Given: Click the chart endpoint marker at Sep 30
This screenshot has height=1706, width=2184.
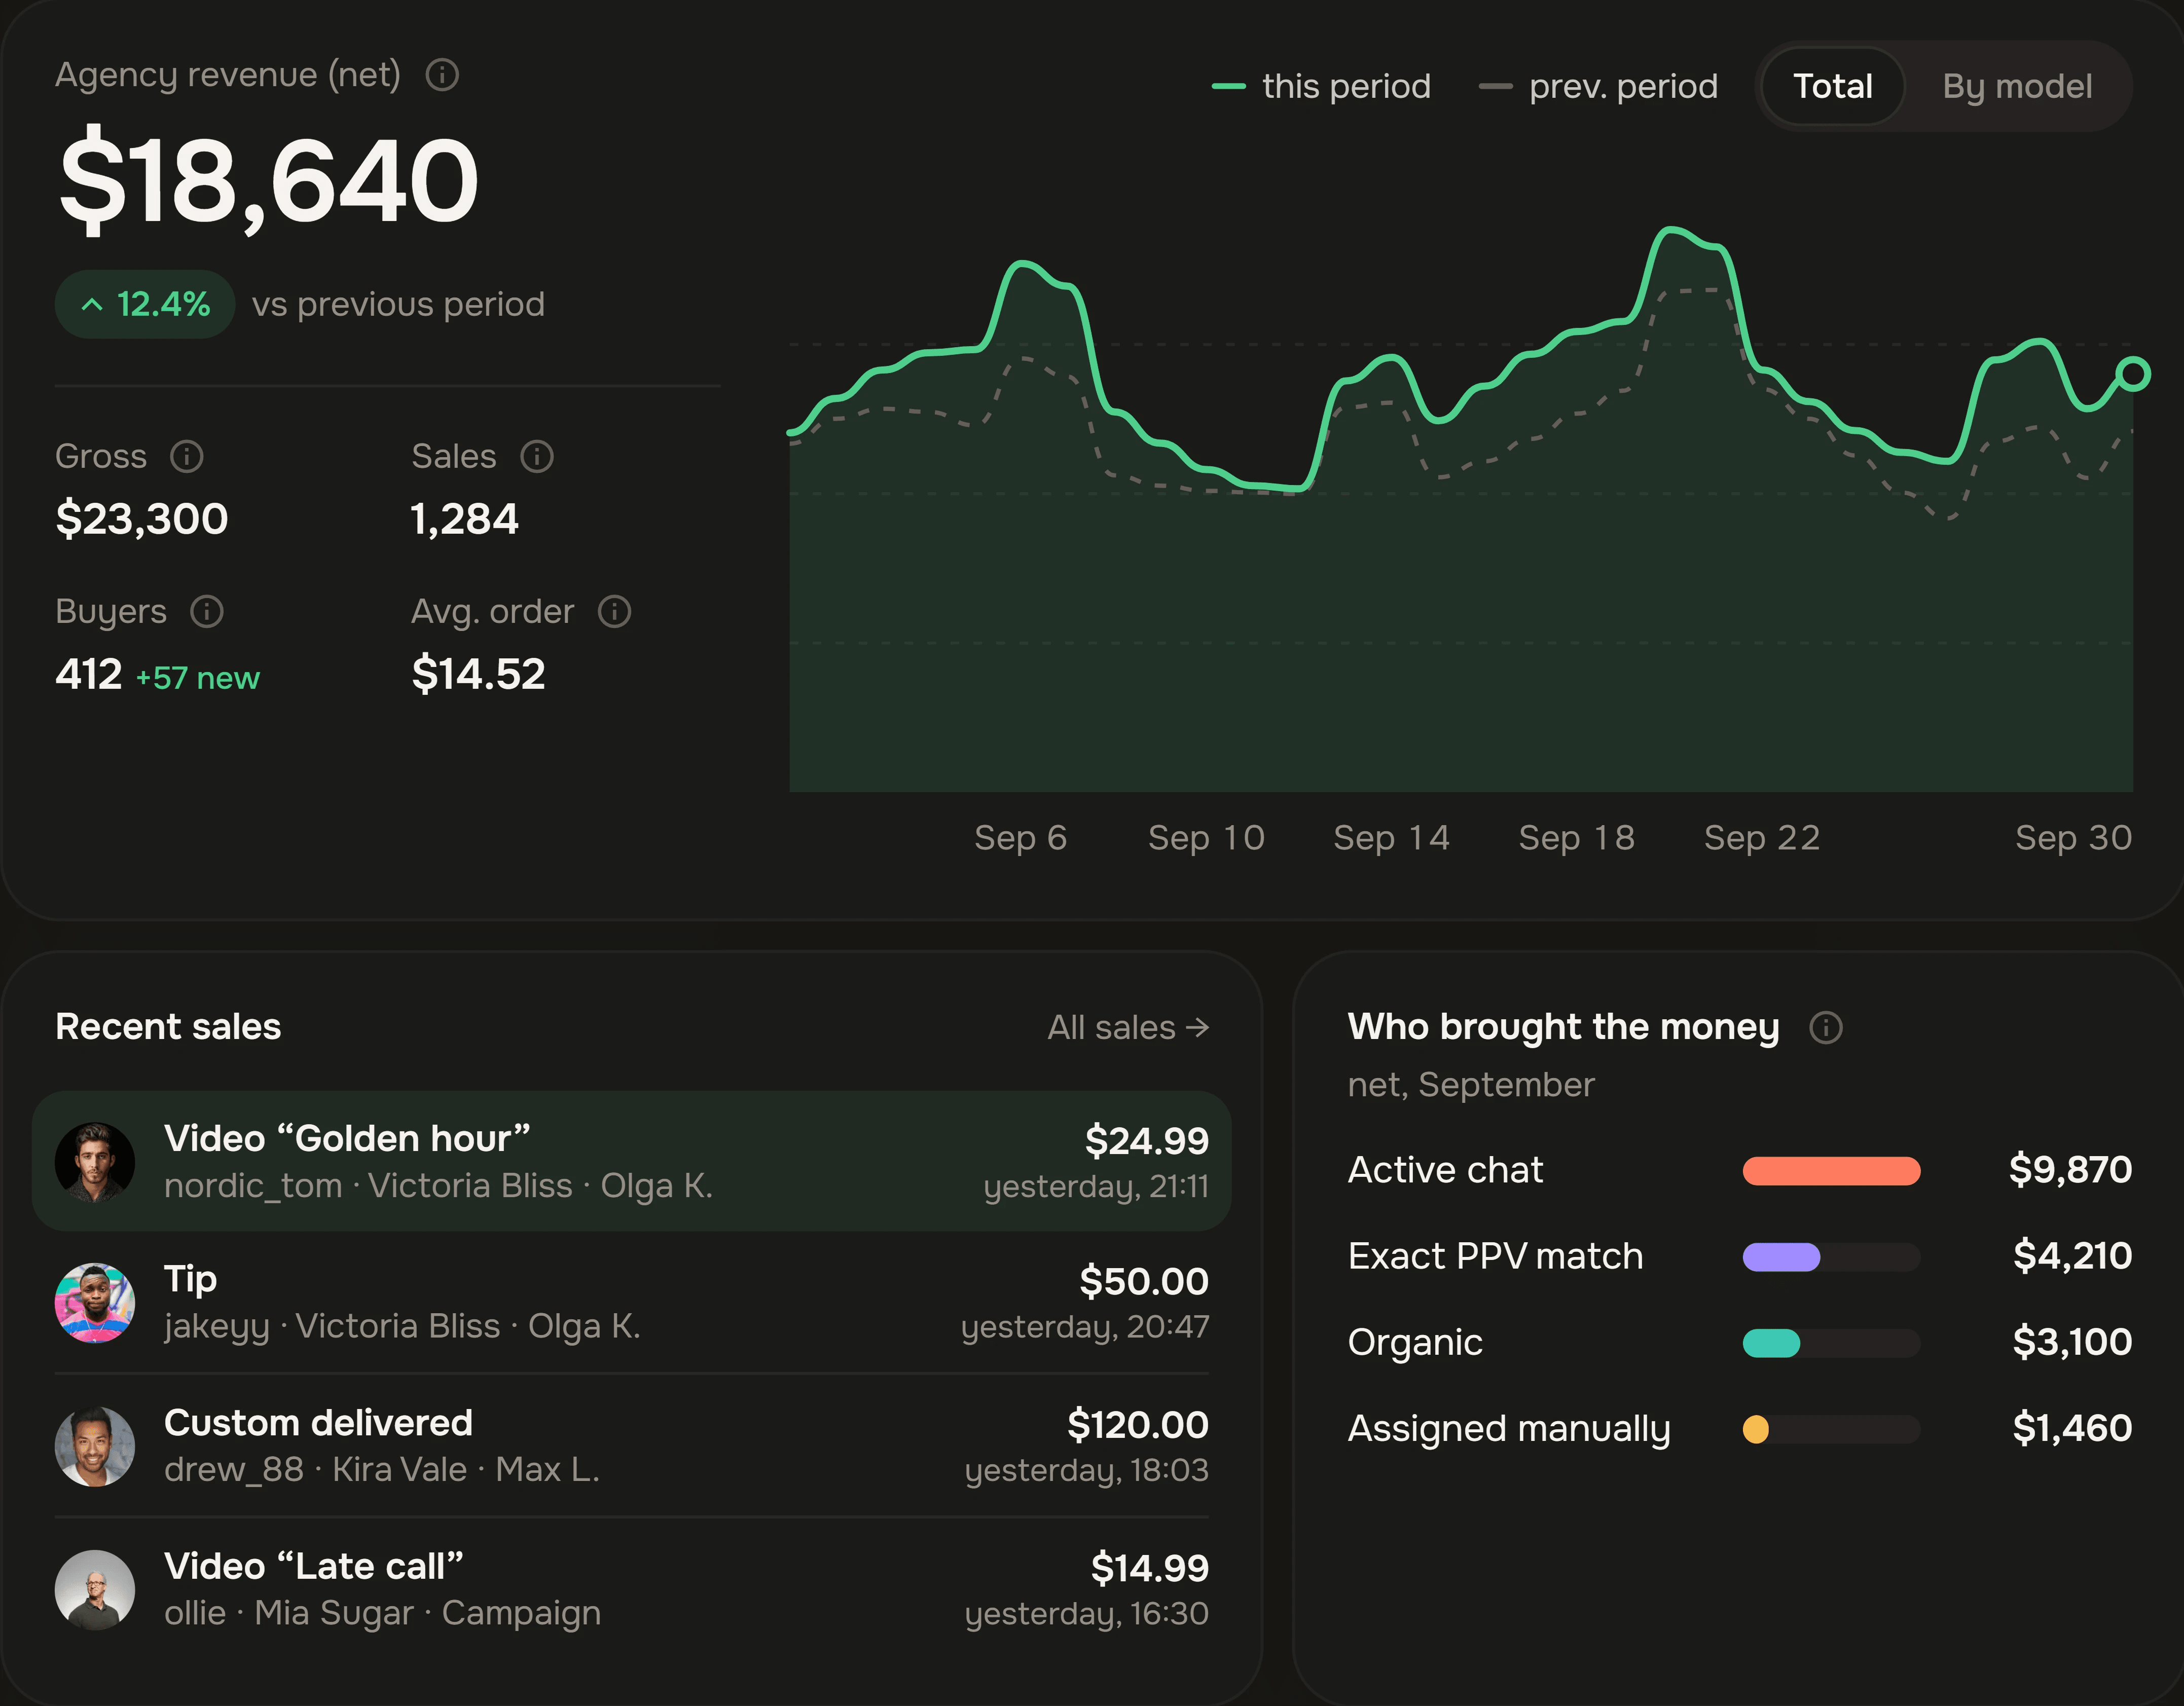Looking at the screenshot, I should pyautogui.click(x=2133, y=374).
